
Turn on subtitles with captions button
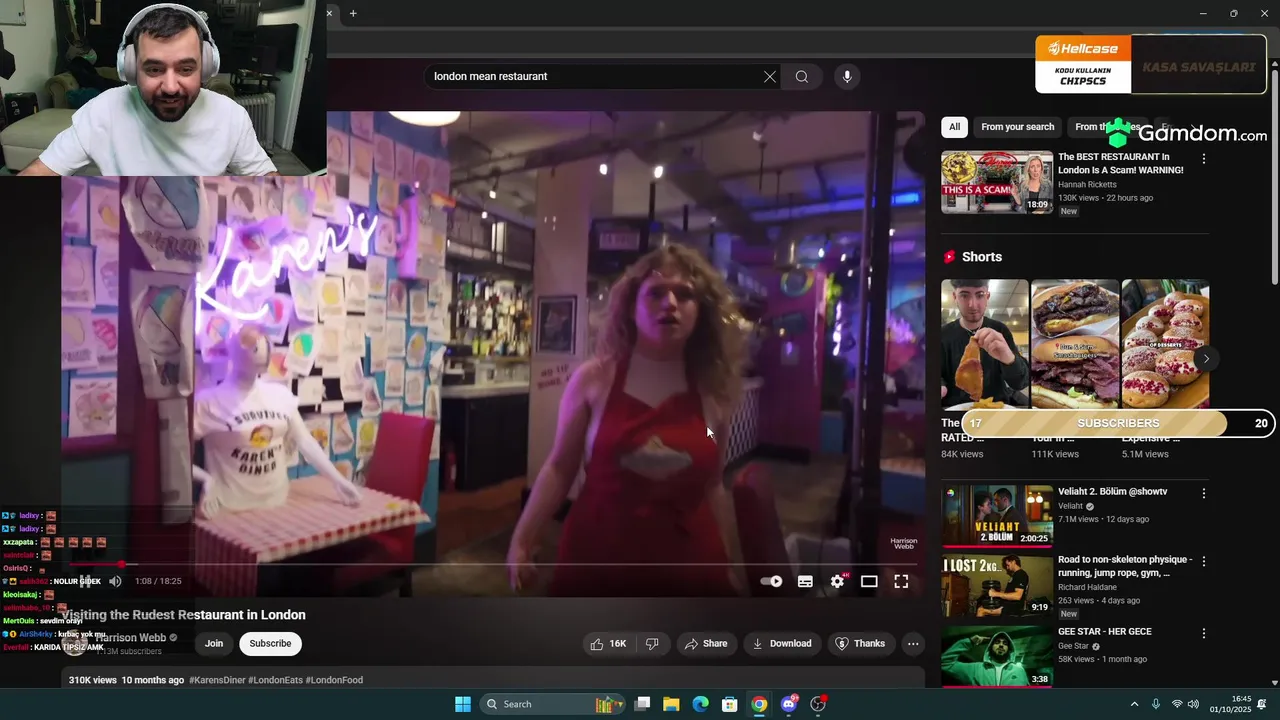(805, 581)
